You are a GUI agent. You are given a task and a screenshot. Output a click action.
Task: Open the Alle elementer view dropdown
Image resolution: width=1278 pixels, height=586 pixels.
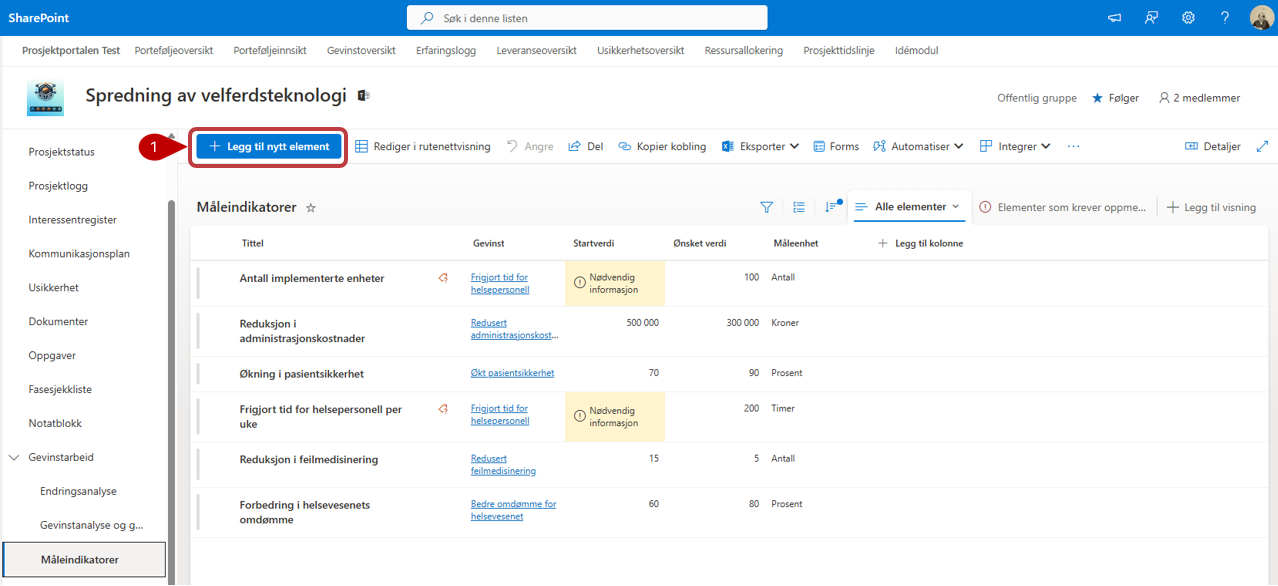[x=908, y=207]
